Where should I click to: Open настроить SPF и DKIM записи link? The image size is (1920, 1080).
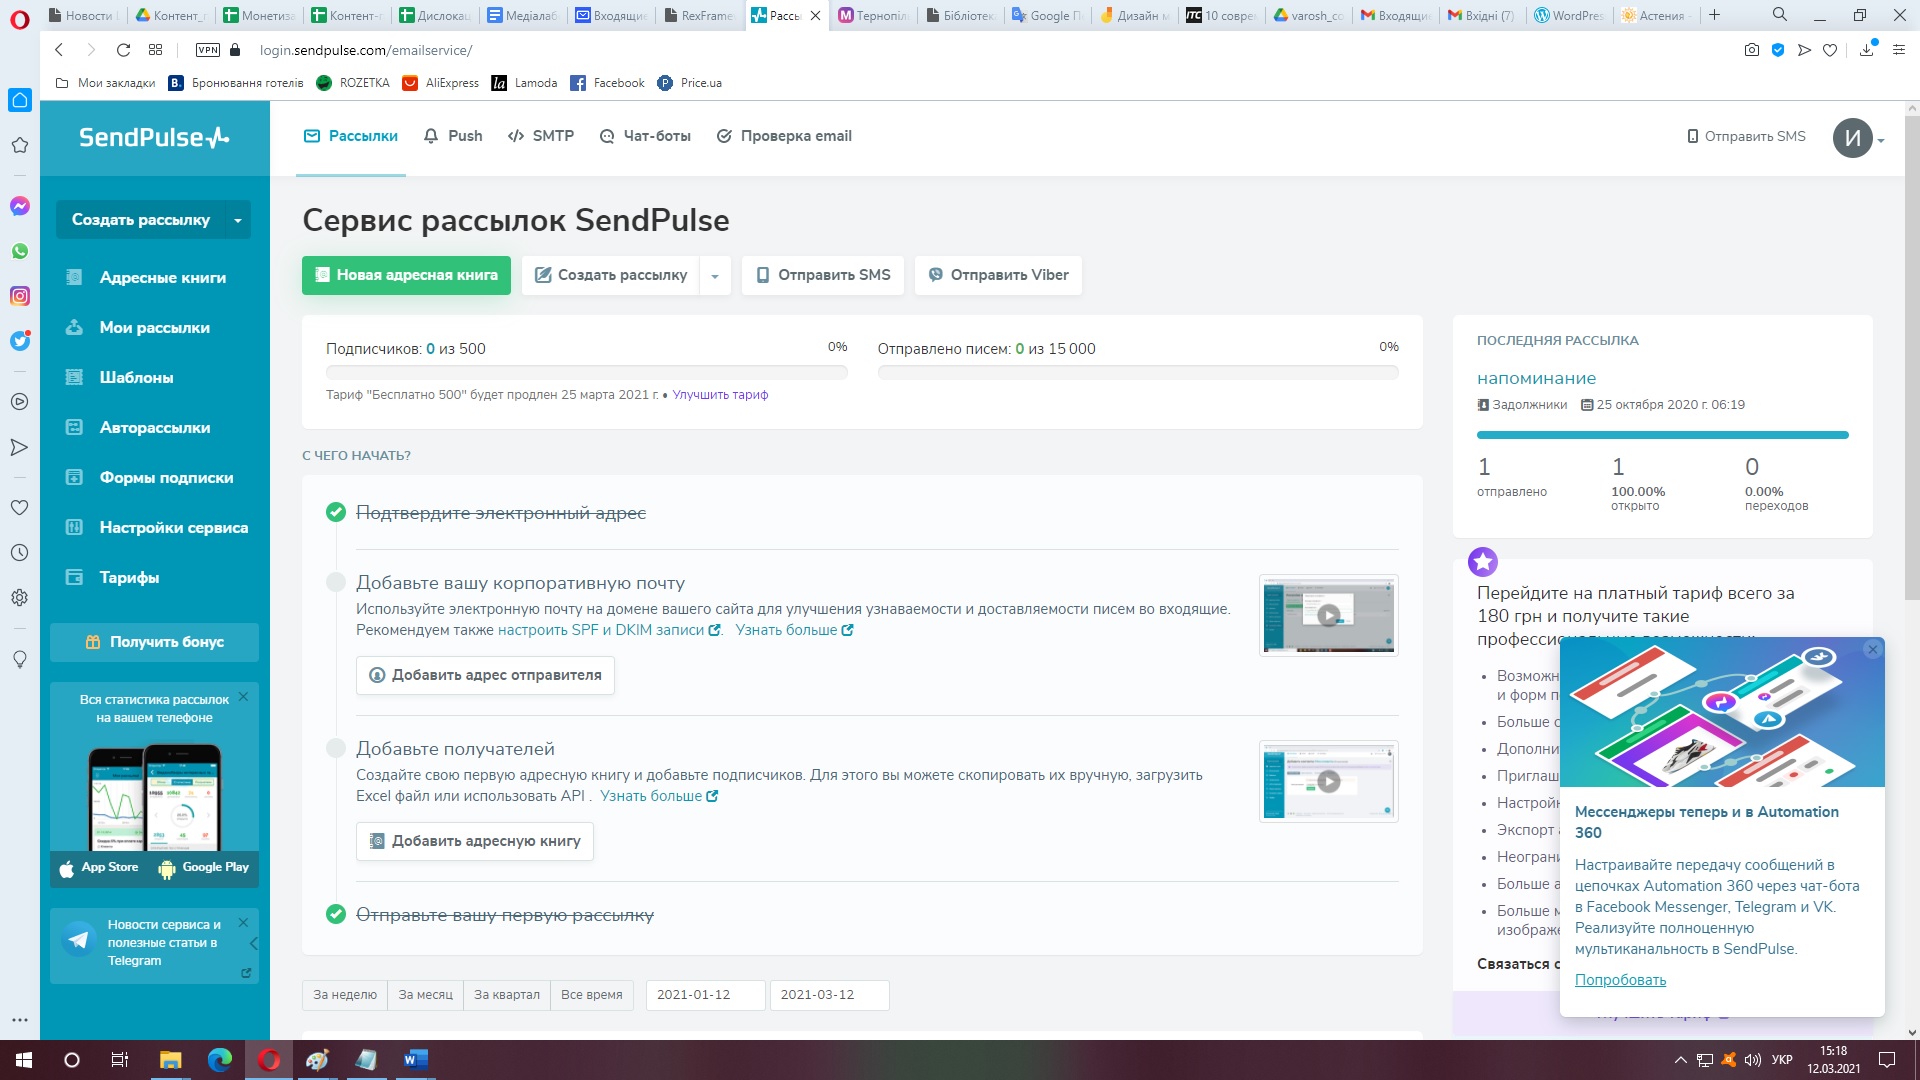click(609, 630)
